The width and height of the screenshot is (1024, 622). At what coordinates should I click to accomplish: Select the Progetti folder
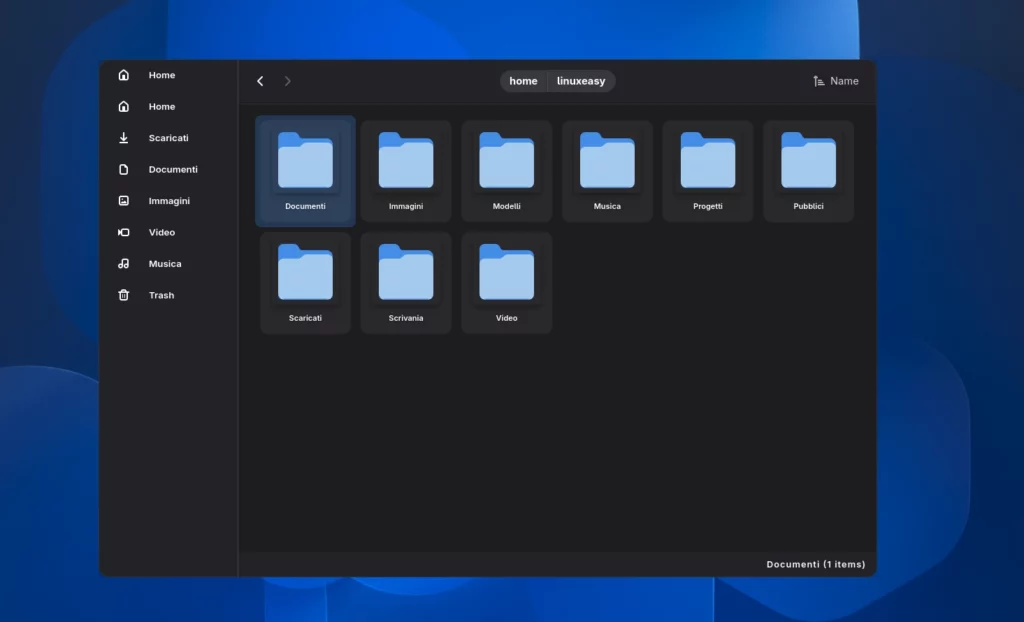click(708, 168)
